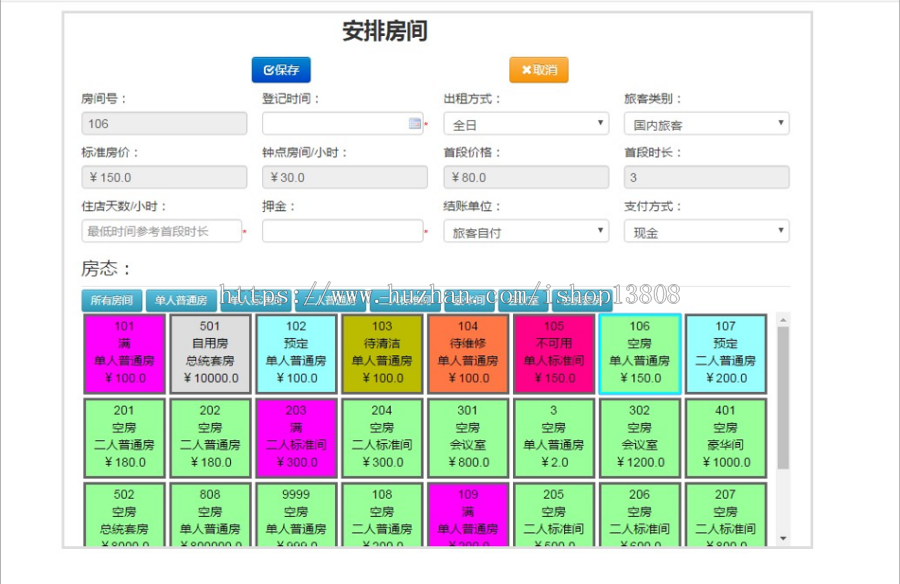Click the 住店天数/小时 input field
Screen dimensions: 900x584
coord(161,231)
